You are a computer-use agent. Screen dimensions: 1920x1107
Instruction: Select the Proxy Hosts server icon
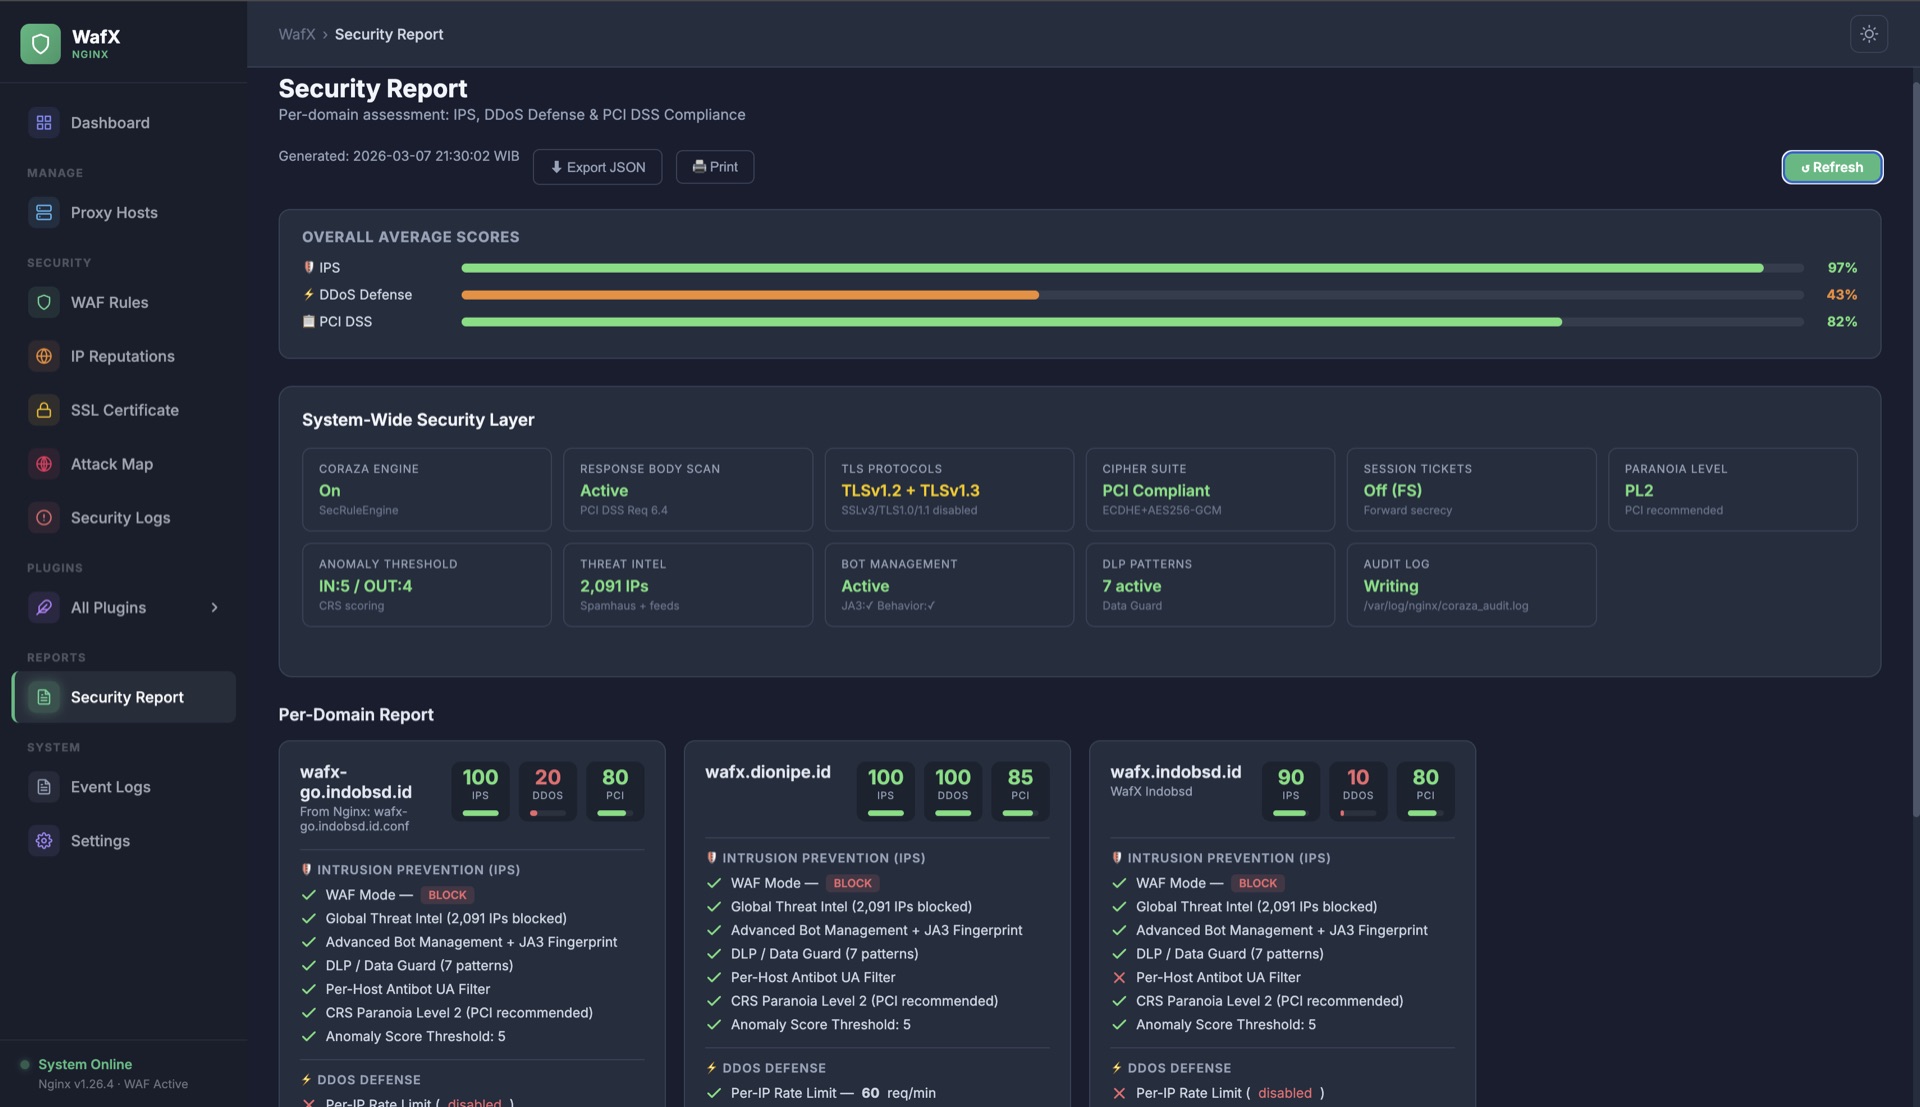click(x=43, y=212)
